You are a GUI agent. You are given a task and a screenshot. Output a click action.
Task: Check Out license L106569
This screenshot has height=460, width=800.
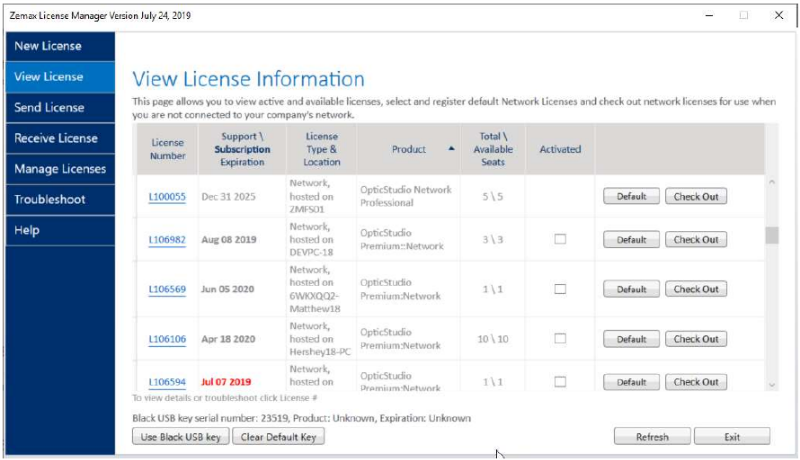click(696, 289)
